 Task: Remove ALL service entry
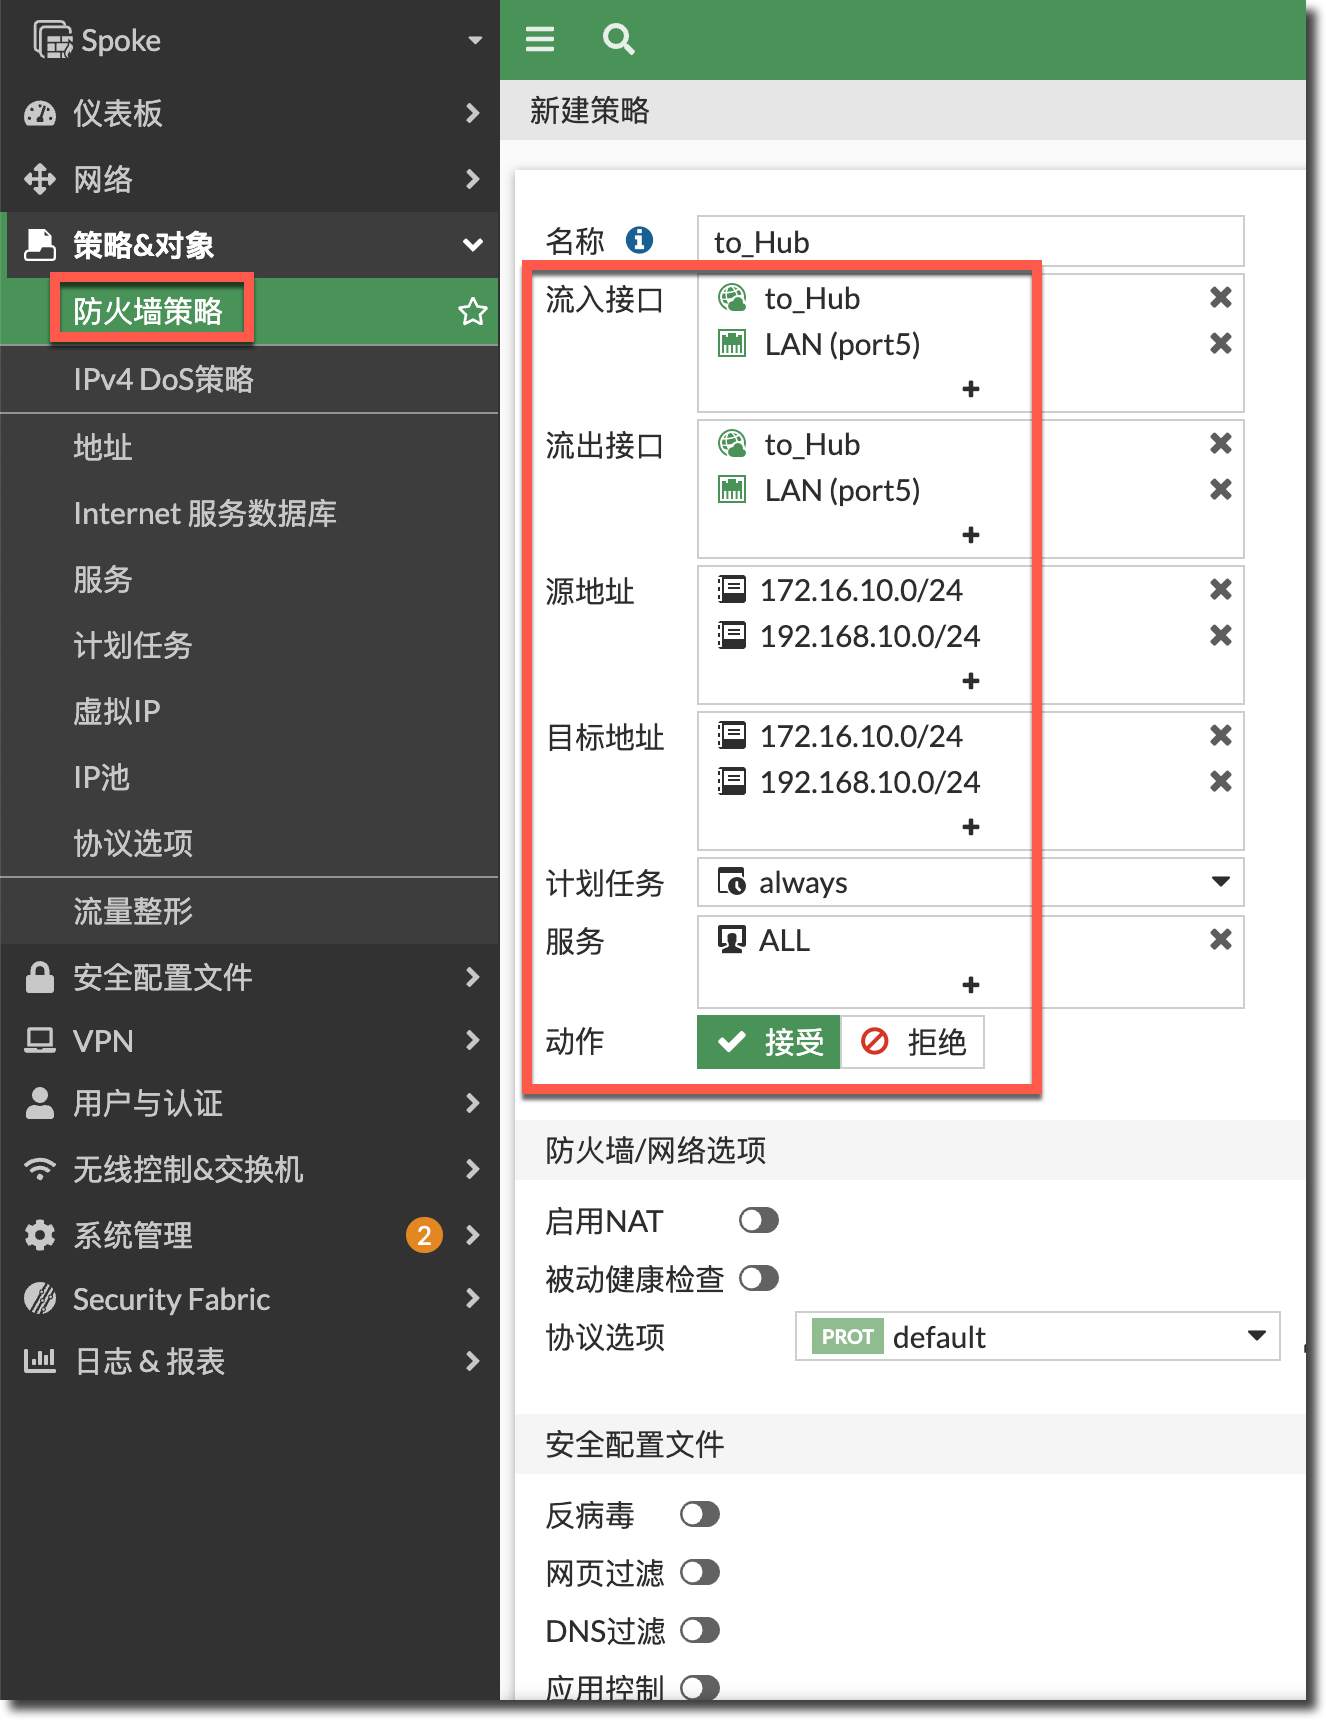(1220, 940)
